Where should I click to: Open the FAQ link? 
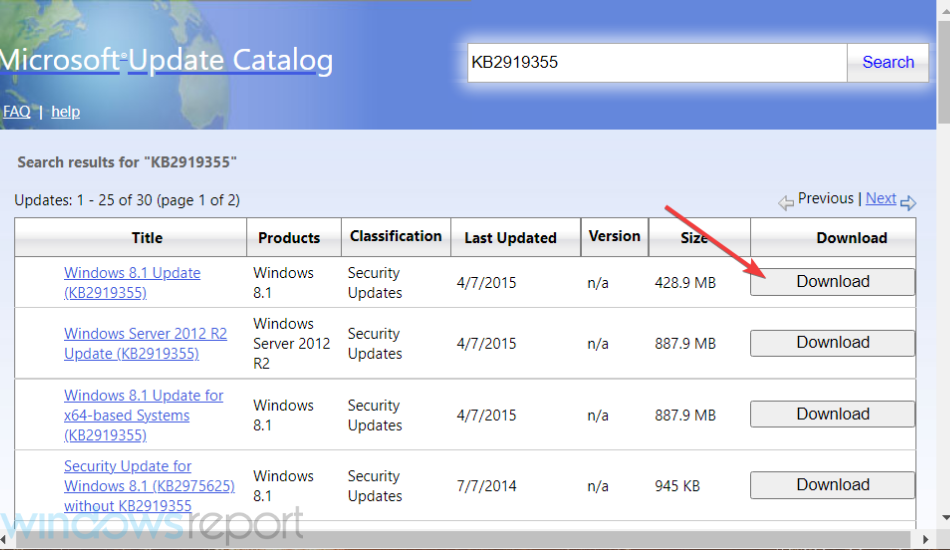click(x=16, y=111)
